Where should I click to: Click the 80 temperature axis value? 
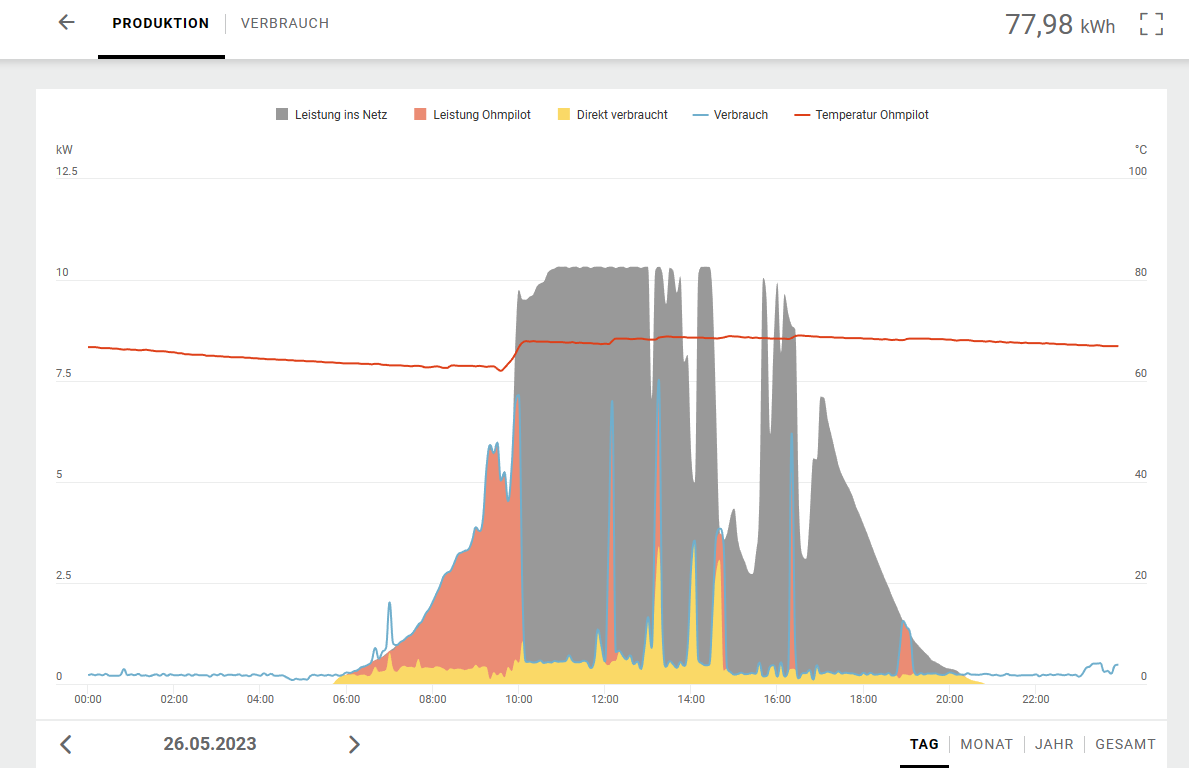(x=1140, y=272)
